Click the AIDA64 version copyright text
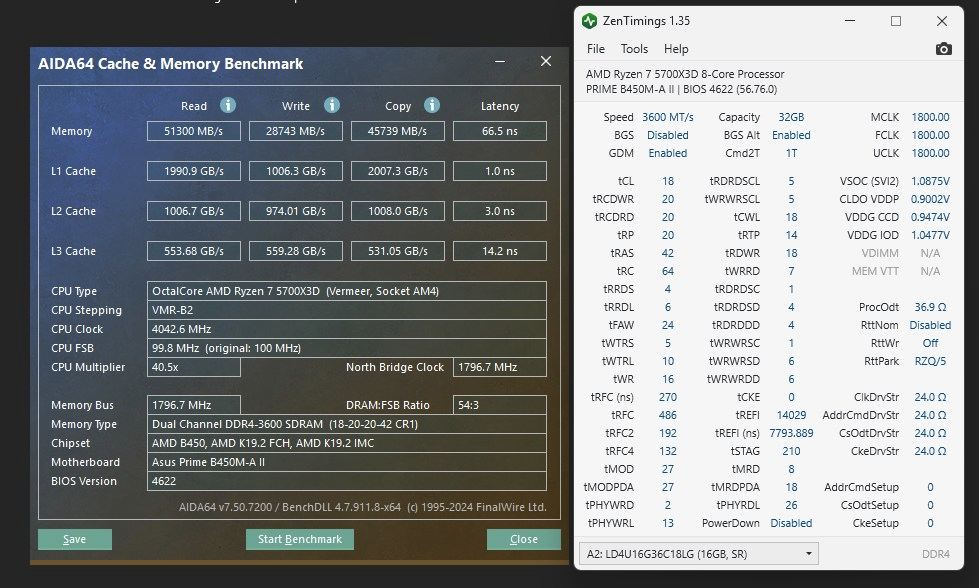979x588 pixels. pos(363,507)
